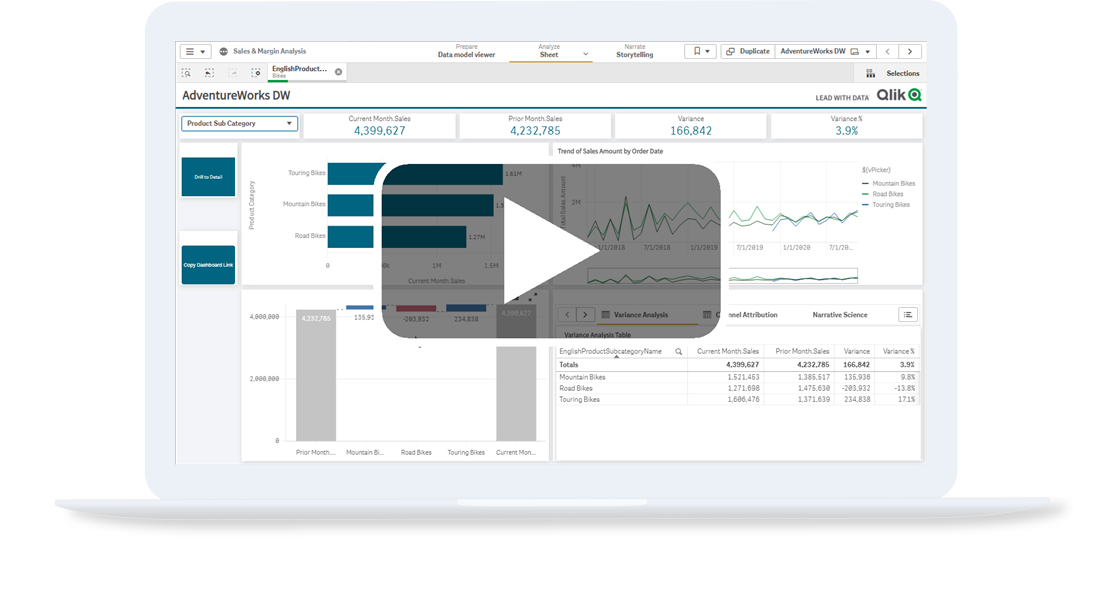This screenshot has height=593, width=1101.
Task: Open the Selections tool icon
Action: [871, 73]
